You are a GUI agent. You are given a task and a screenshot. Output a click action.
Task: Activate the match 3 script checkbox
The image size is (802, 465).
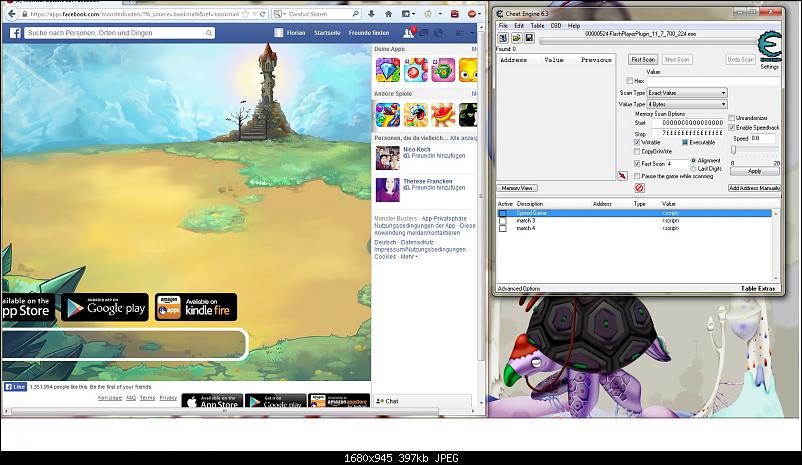[503, 221]
